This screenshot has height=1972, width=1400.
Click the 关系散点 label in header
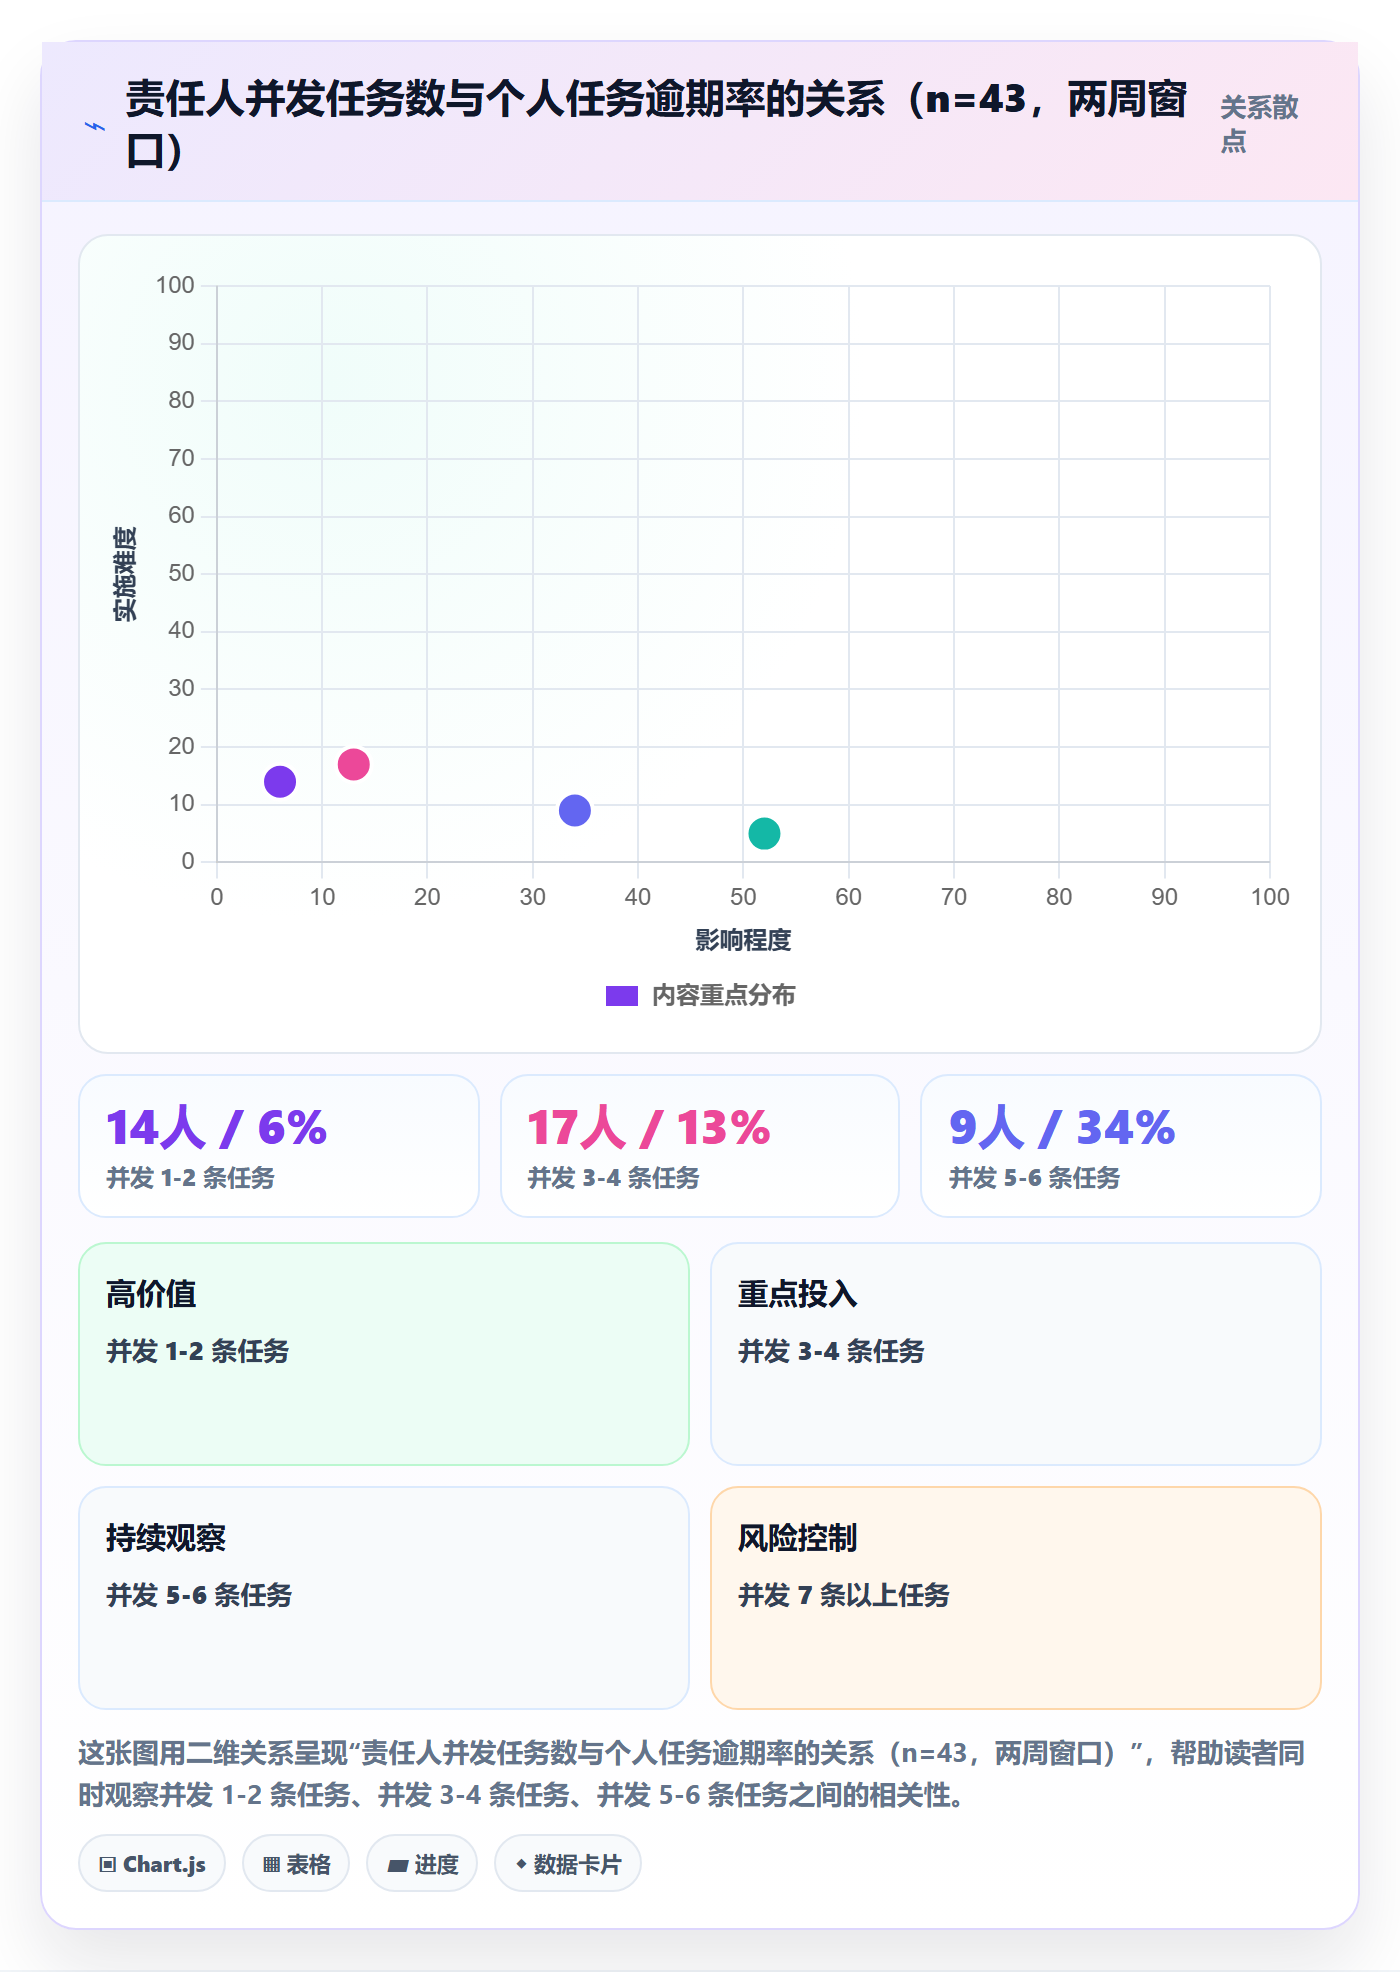pyautogui.click(x=1259, y=124)
